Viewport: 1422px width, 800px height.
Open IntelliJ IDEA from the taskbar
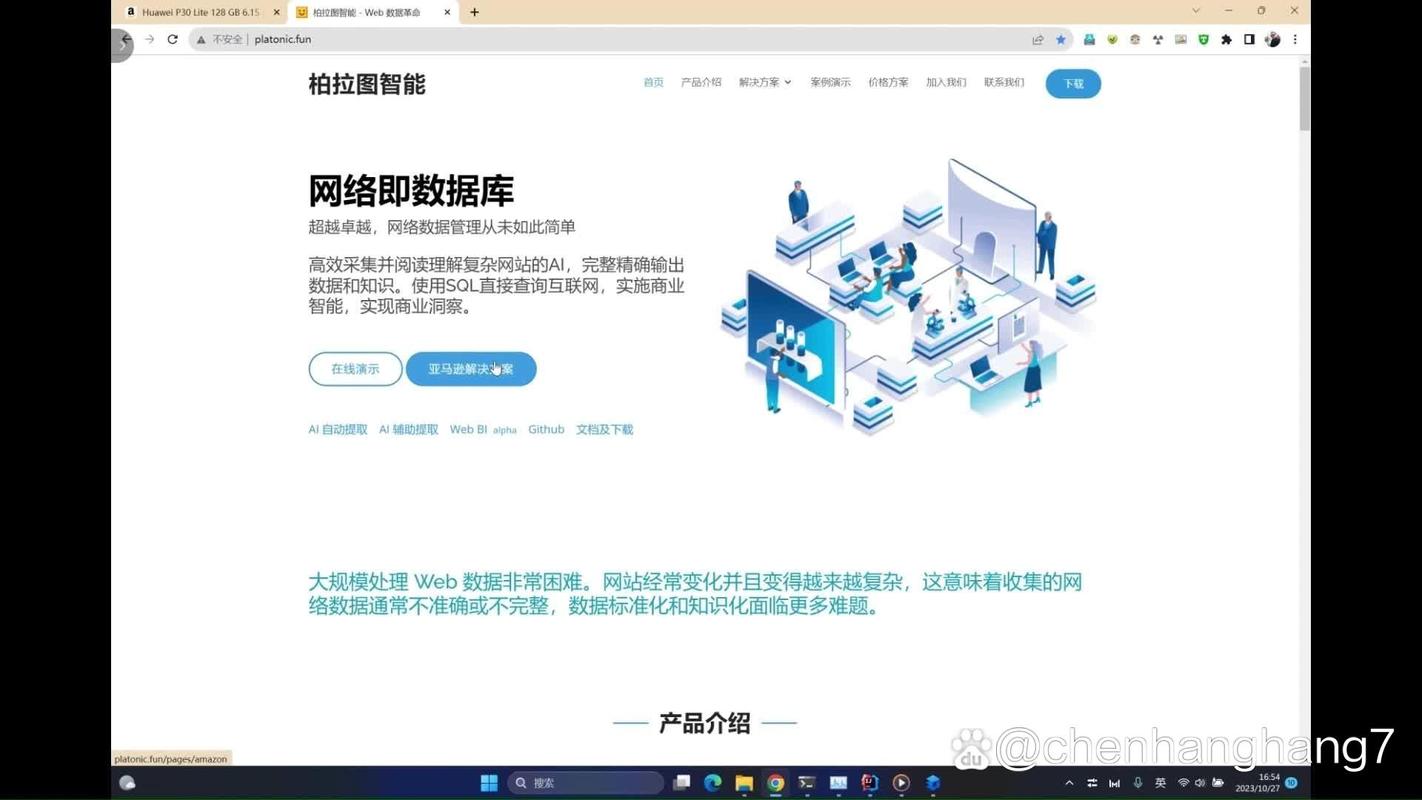coord(870,783)
